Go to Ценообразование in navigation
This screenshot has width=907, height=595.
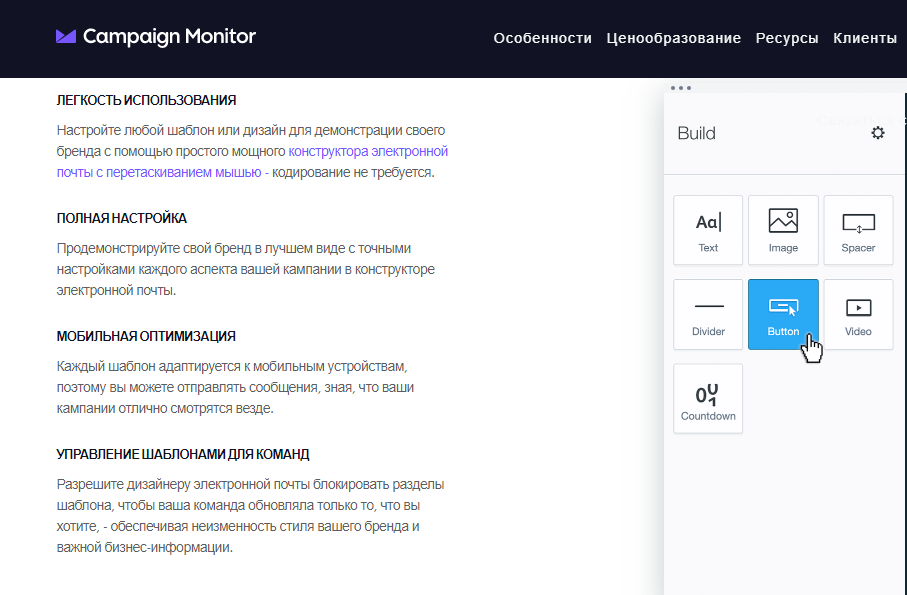click(674, 38)
